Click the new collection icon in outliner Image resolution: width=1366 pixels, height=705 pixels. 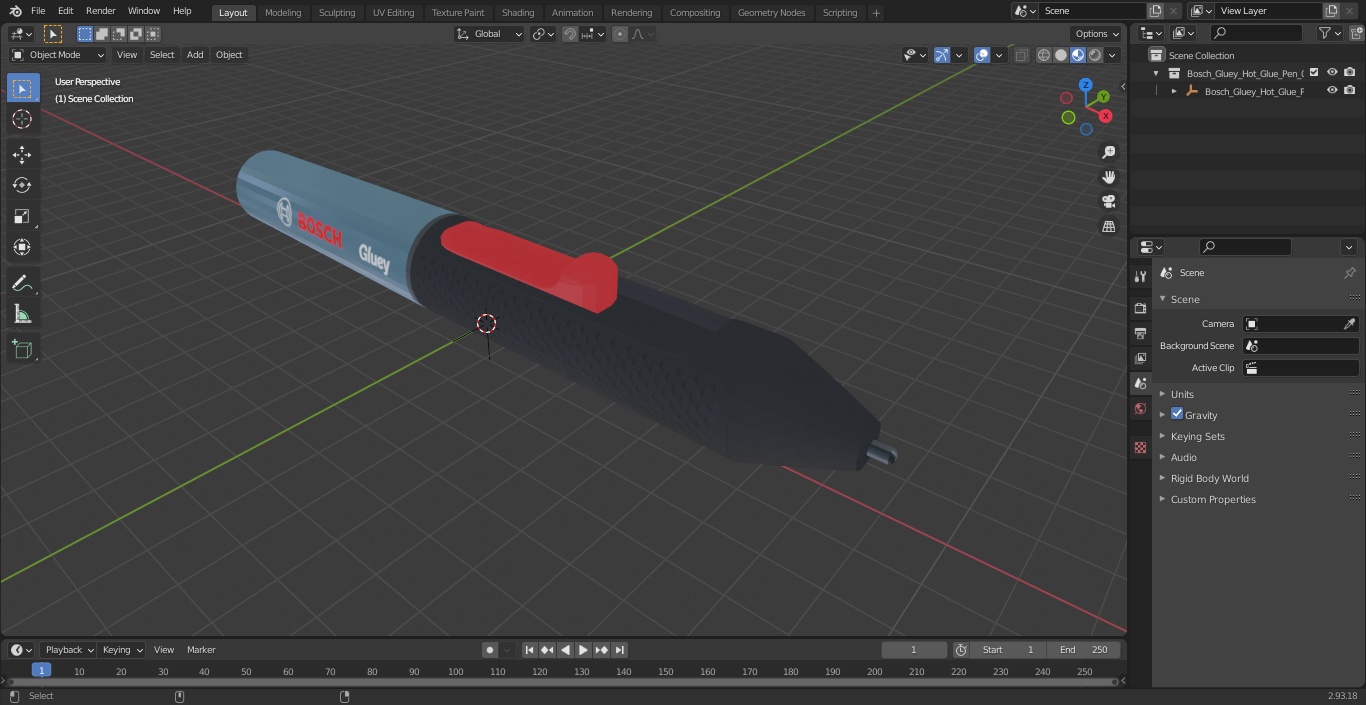1355,33
